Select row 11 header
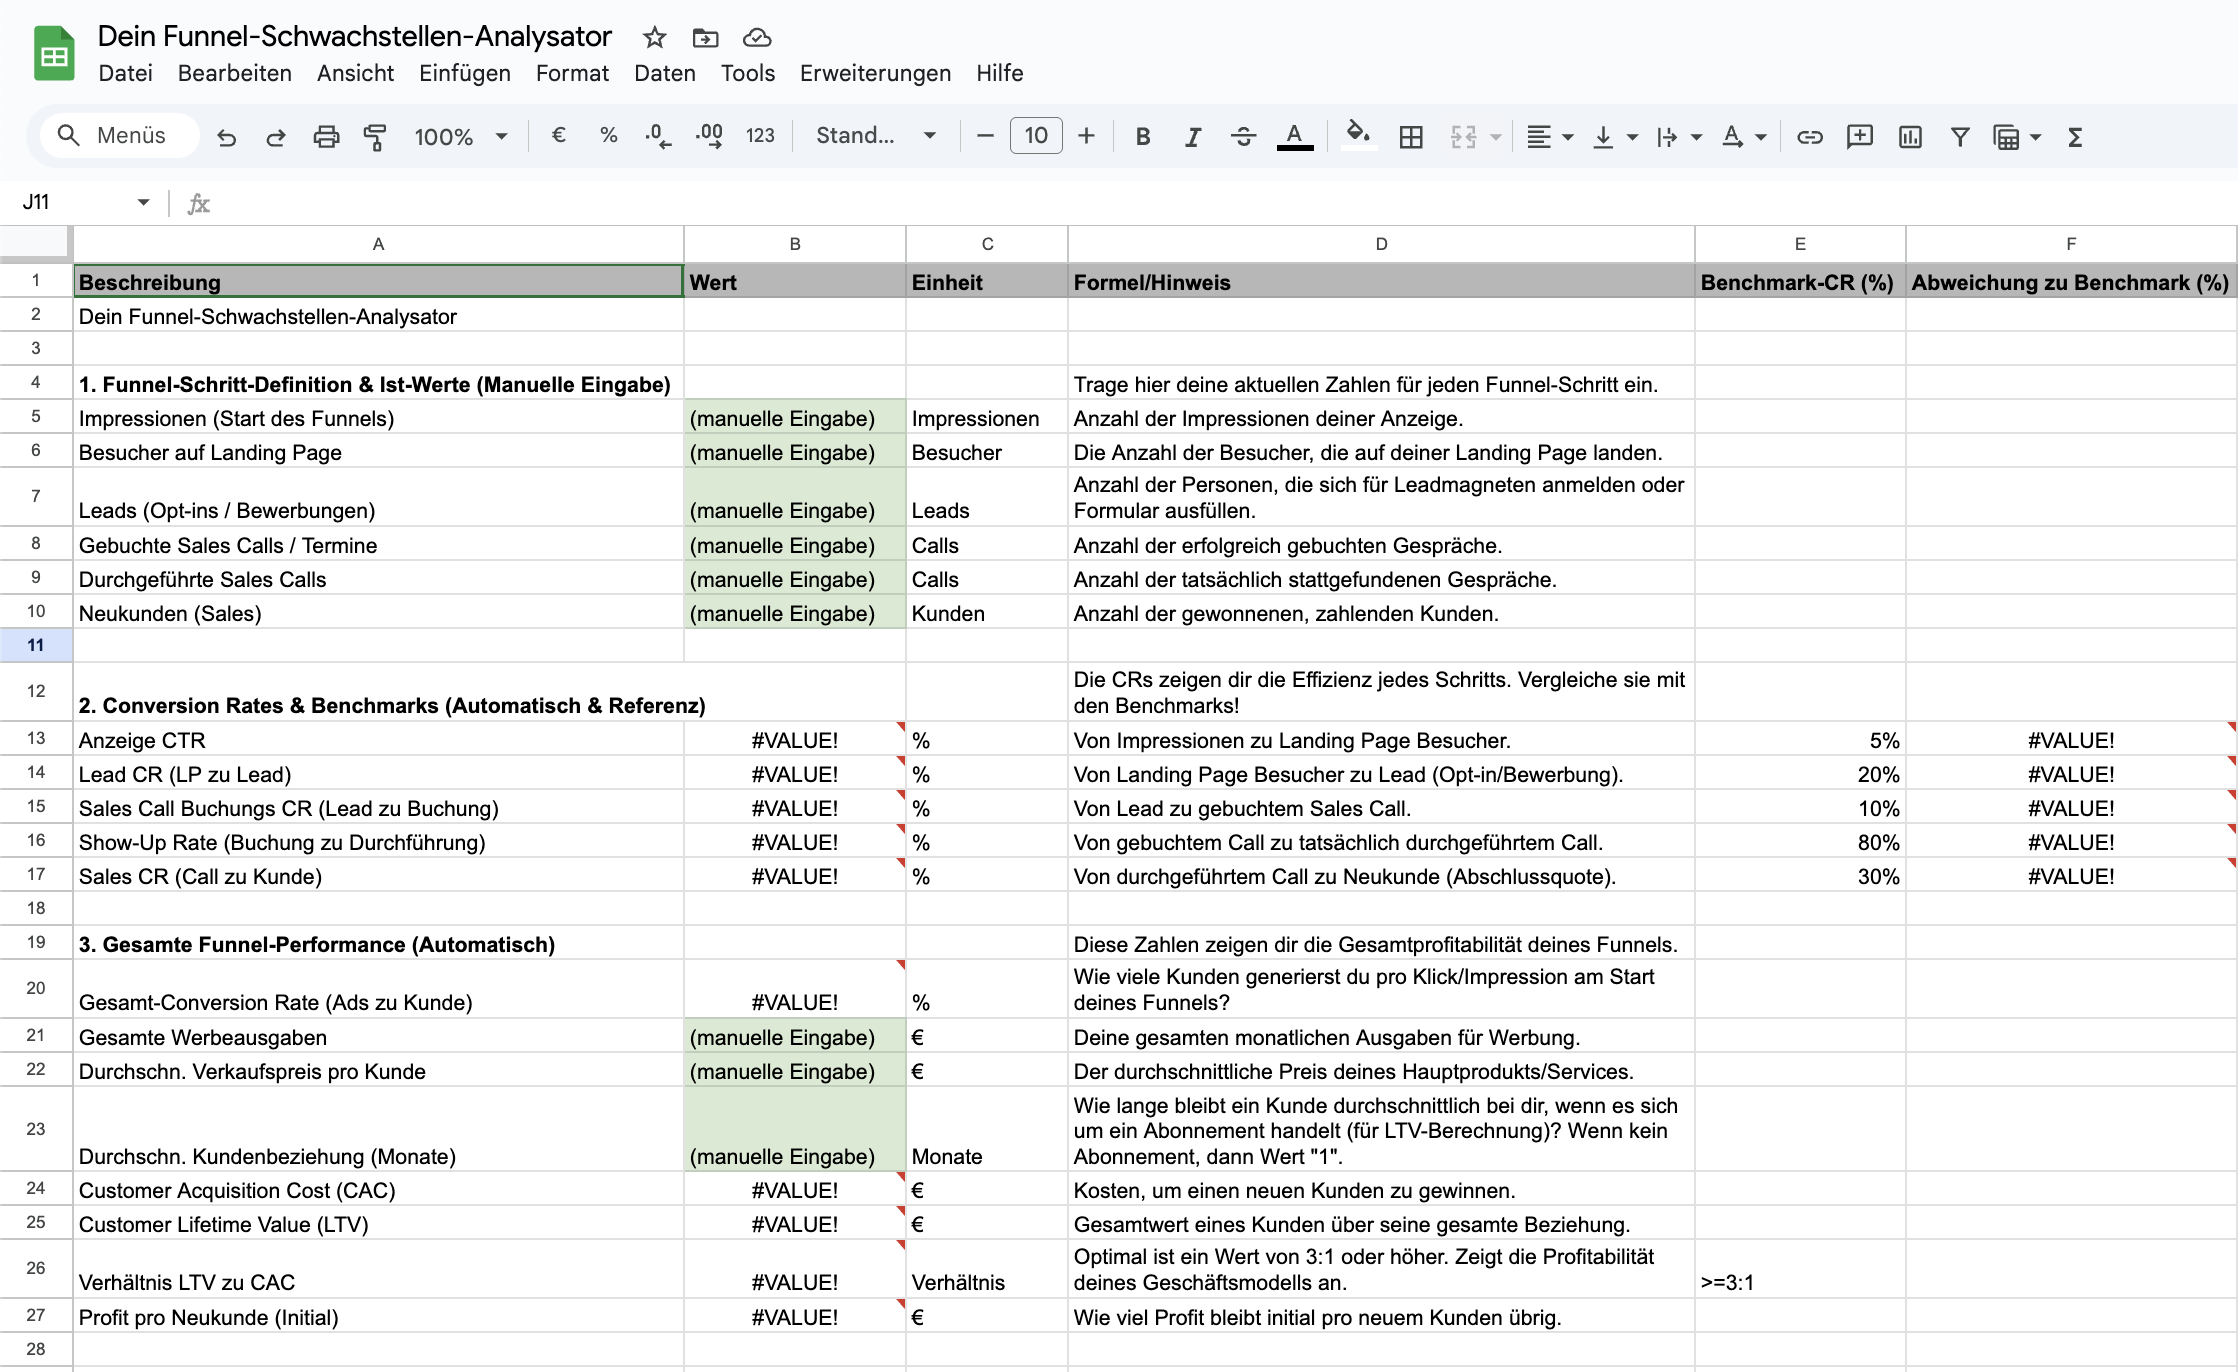Image resolution: width=2238 pixels, height=1372 pixels. pos(36,645)
